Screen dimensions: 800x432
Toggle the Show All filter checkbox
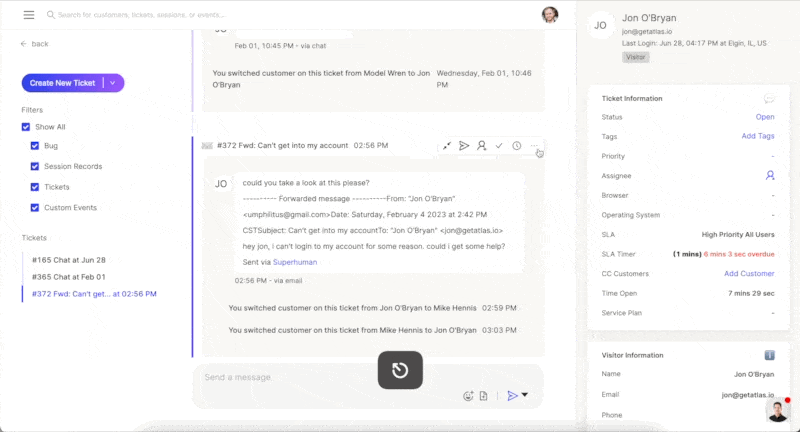[26, 127]
